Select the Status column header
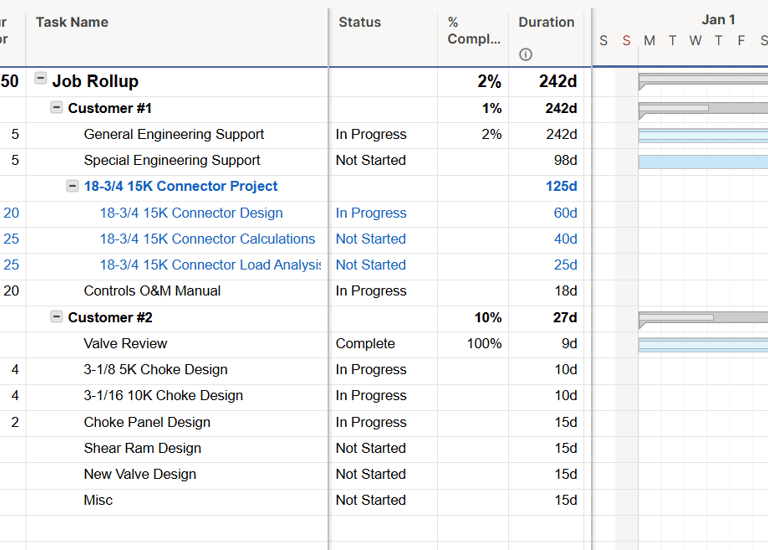Screen dimensions: 768x550 pos(360,22)
